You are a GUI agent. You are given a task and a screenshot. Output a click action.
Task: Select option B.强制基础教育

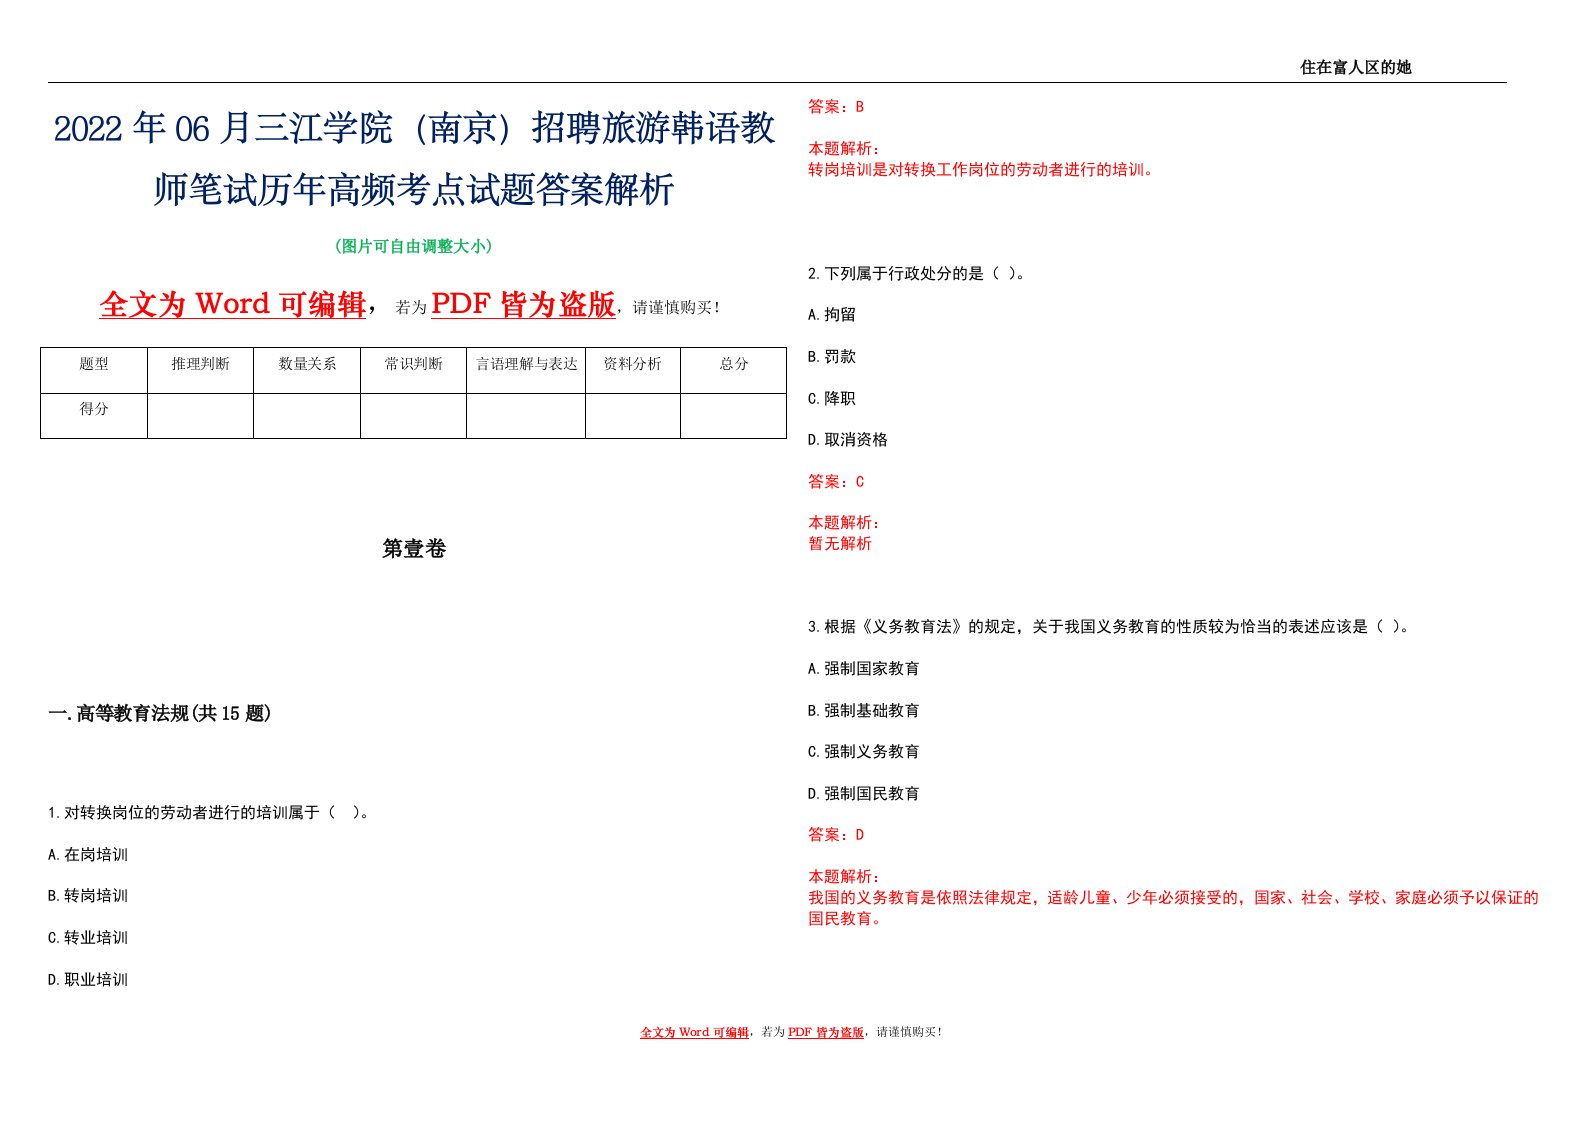pos(864,711)
